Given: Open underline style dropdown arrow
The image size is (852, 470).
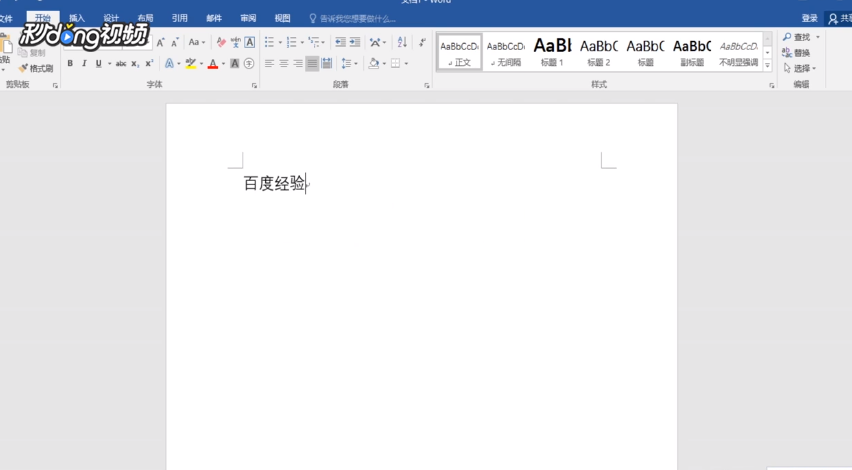Looking at the screenshot, I should click(109, 64).
